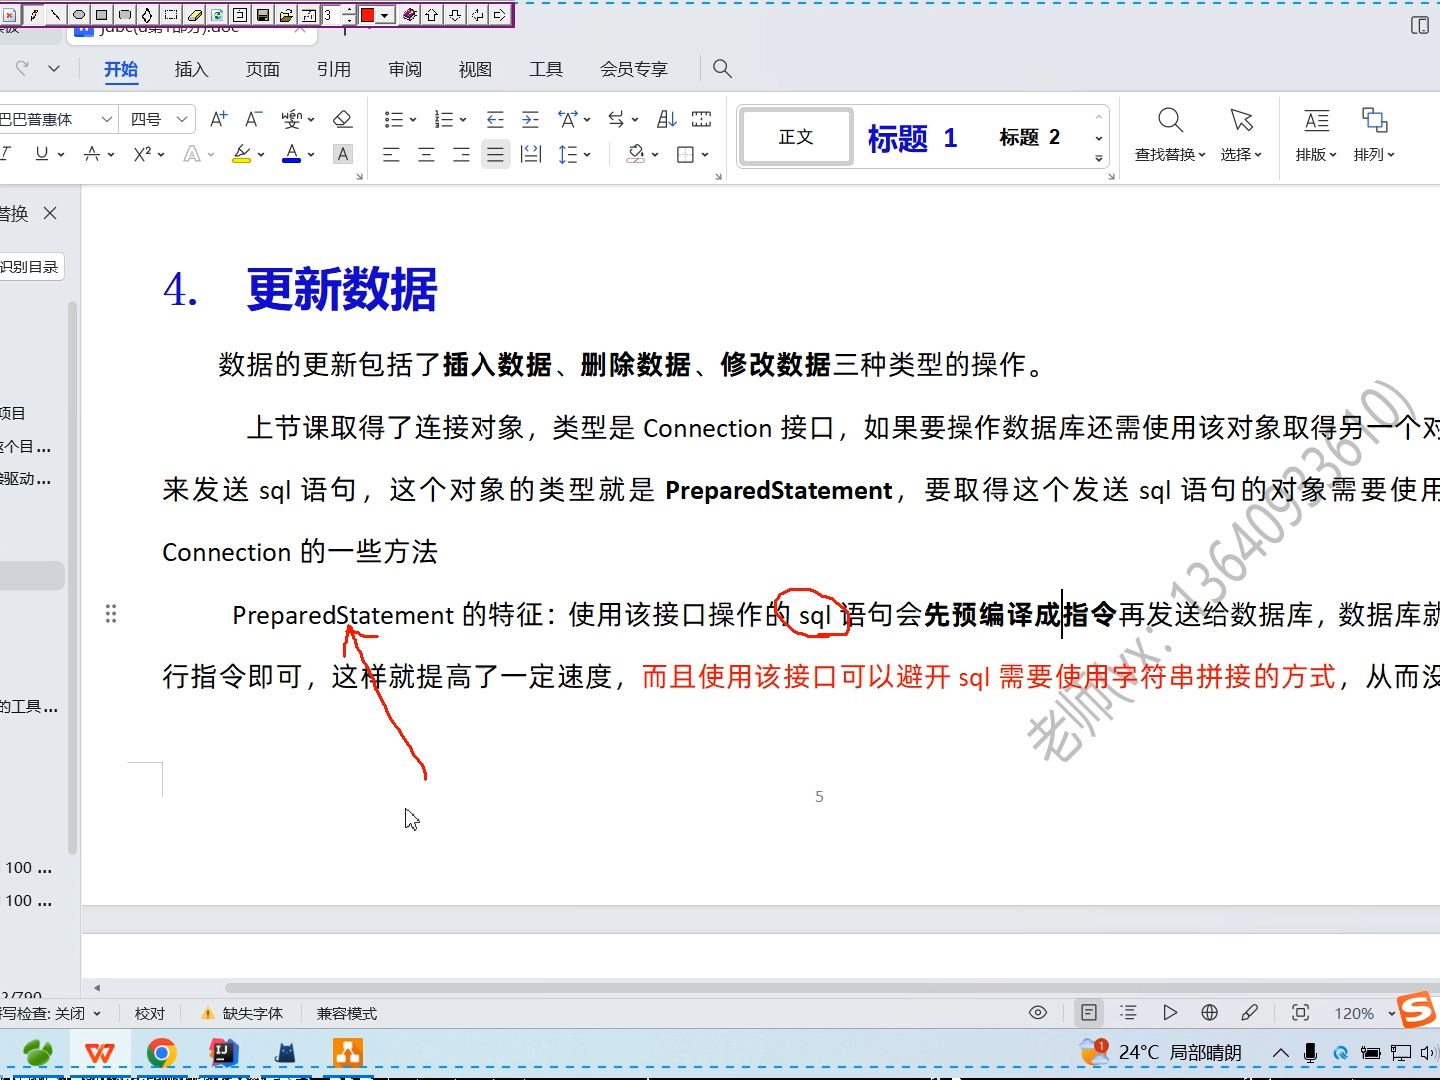Expand the 120% zoom dropdown
This screenshot has width=1440, height=1080.
pos(1391,1012)
